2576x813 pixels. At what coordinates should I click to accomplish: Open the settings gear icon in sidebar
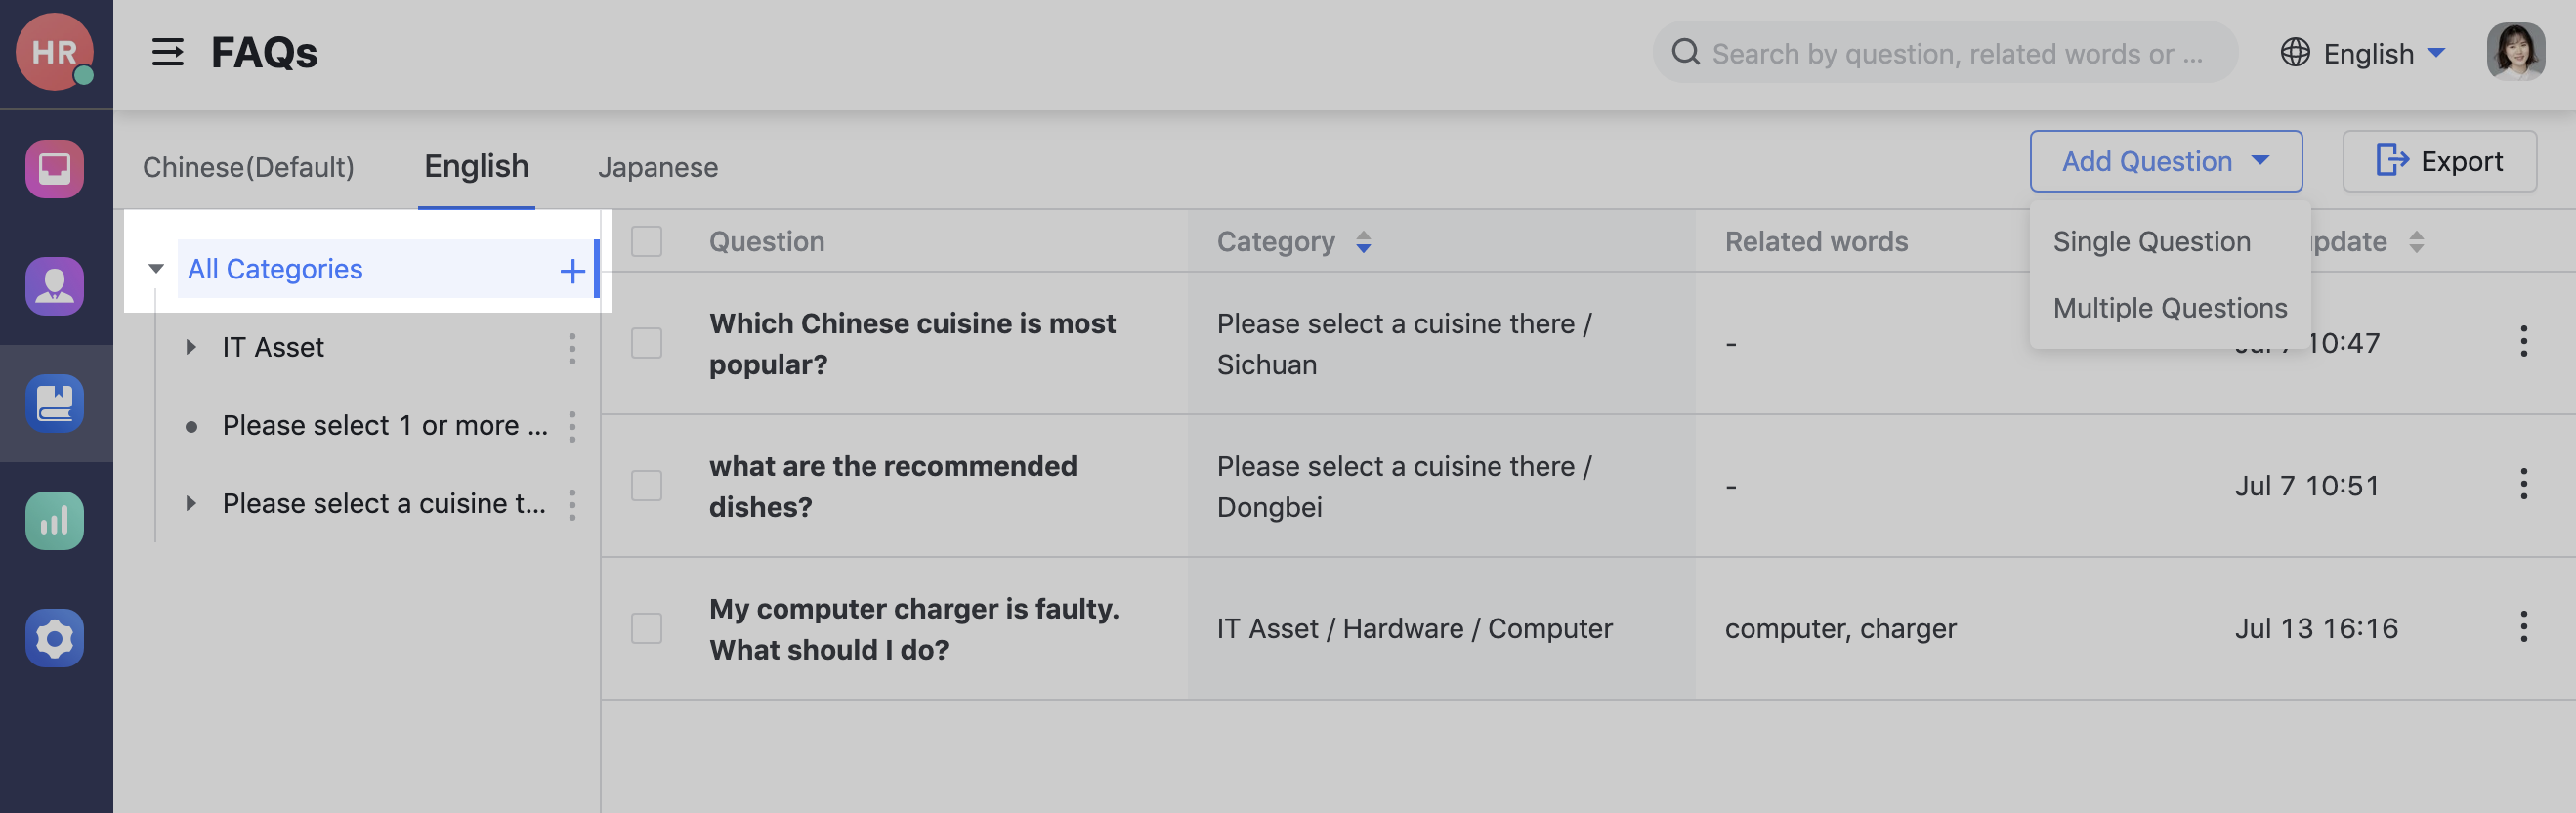[55, 637]
